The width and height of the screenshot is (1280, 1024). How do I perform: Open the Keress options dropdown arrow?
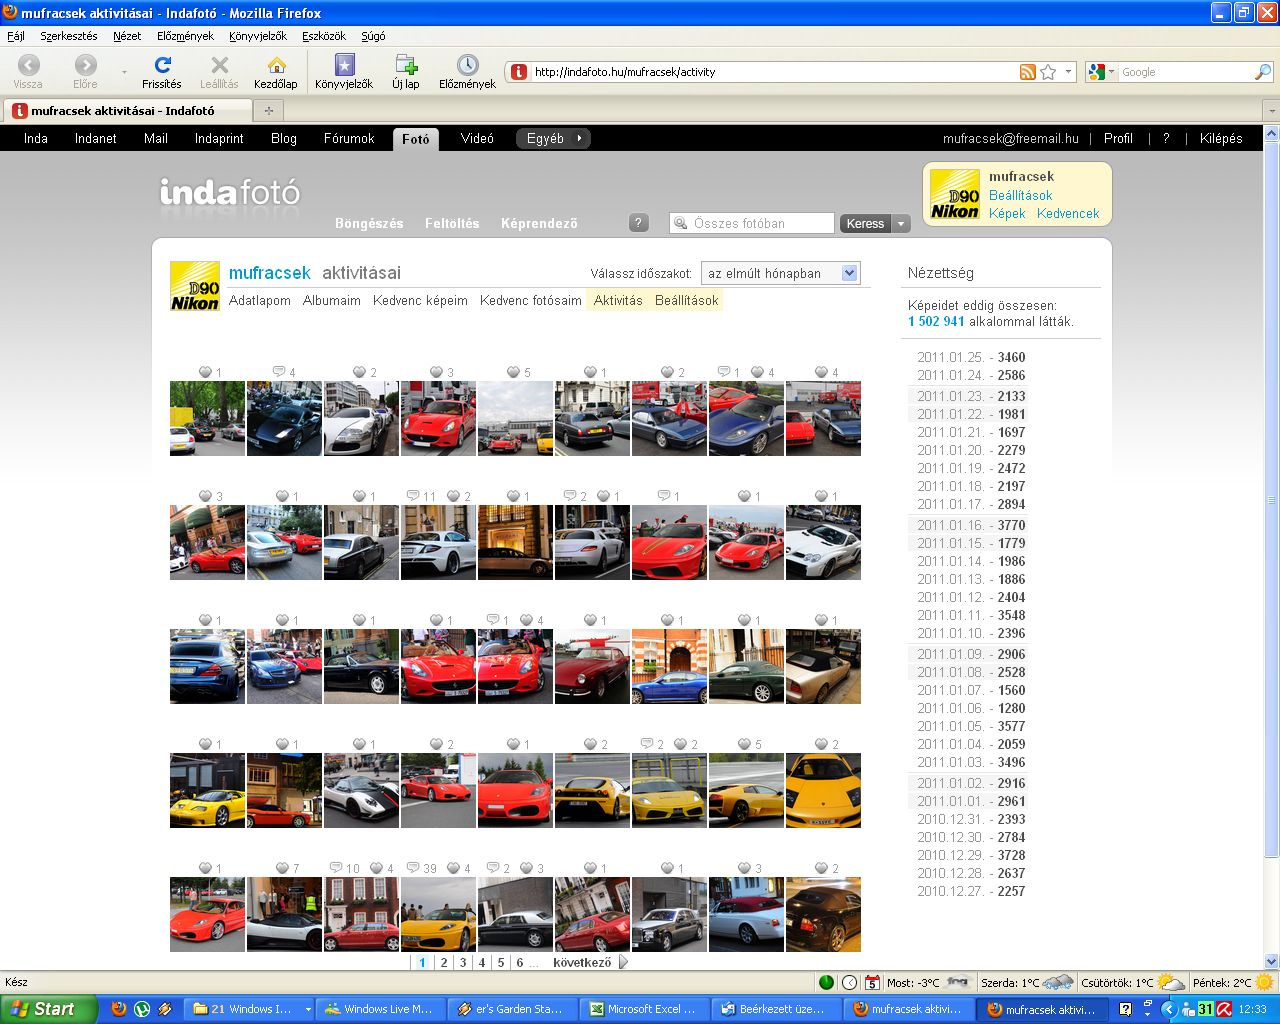pyautogui.click(x=901, y=224)
